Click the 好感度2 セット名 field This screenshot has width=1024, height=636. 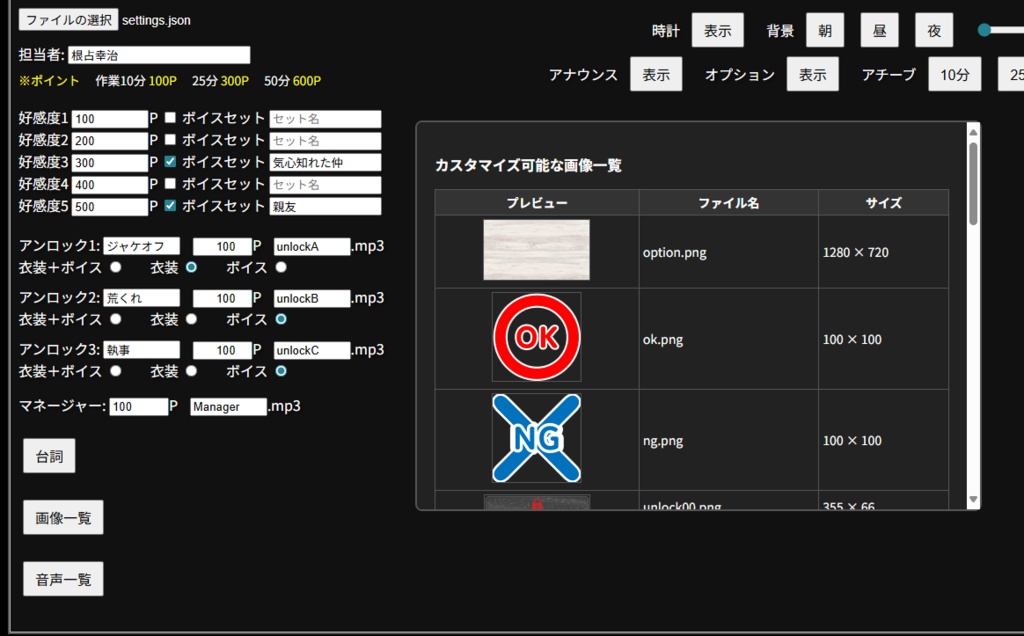pos(325,140)
